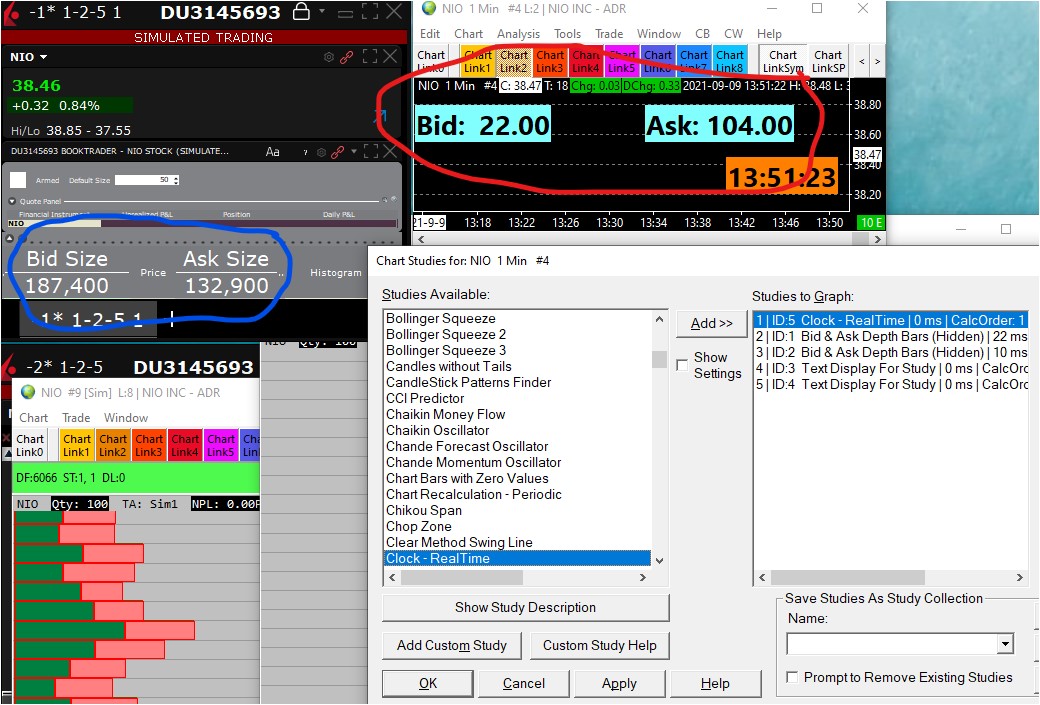Collapse the Quote Panel section
Screen dimensions: 1040x705
pyautogui.click(x=12, y=201)
